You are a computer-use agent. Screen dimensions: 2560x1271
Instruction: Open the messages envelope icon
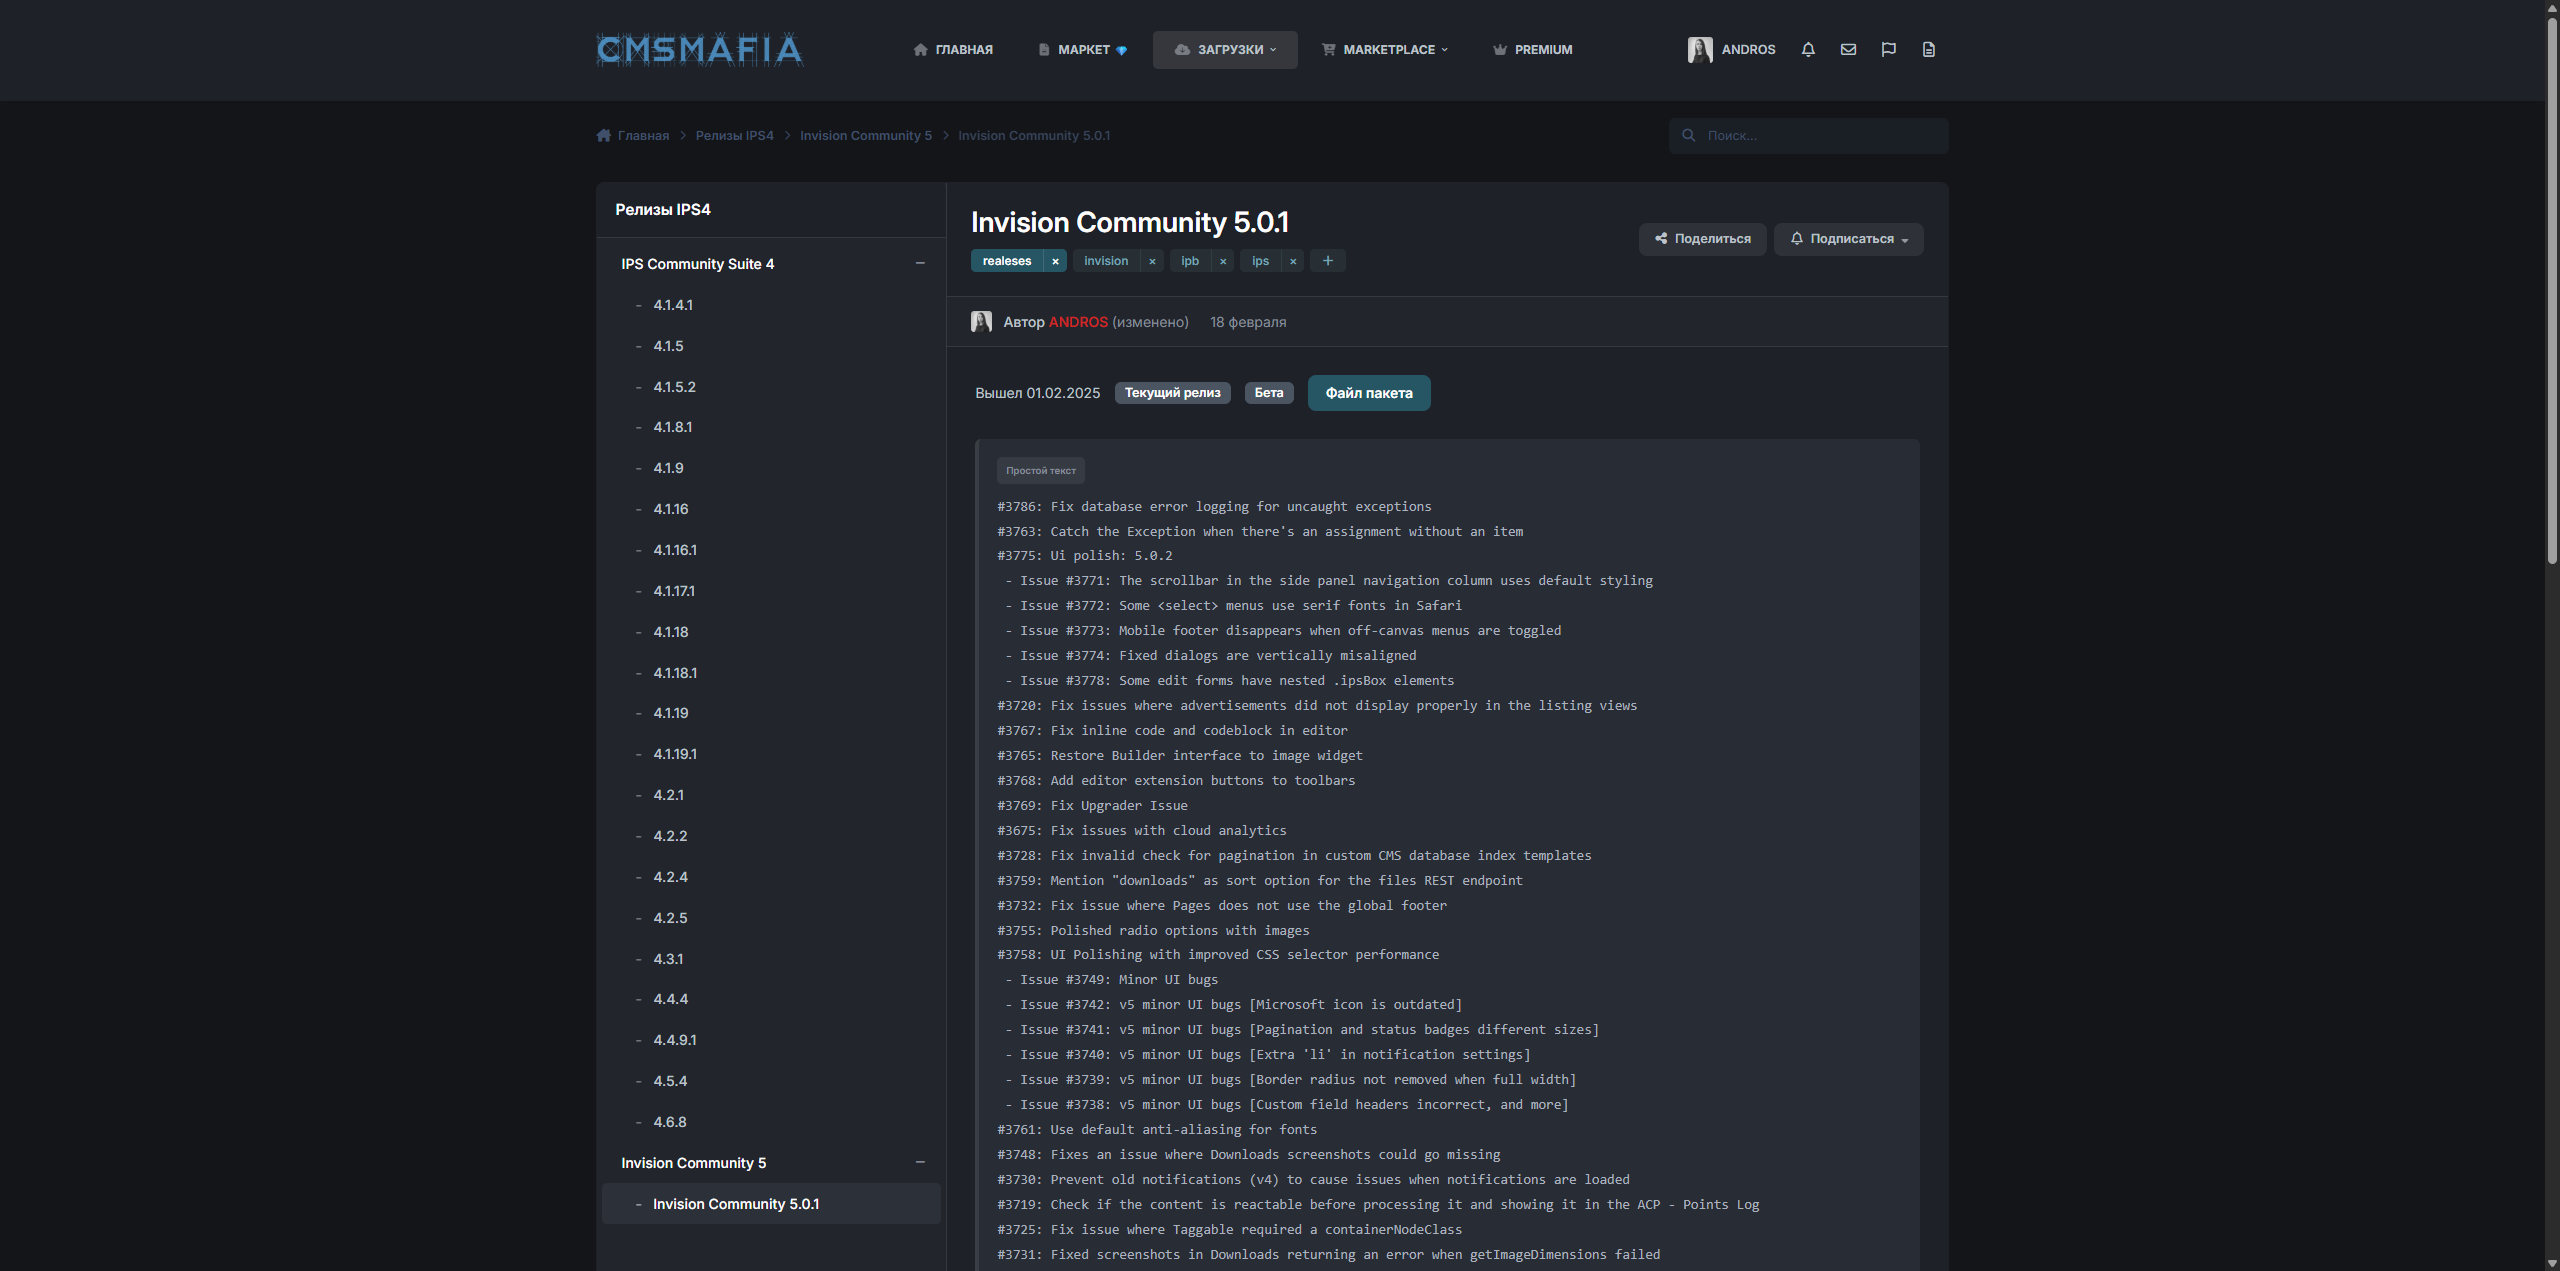pos(1848,49)
